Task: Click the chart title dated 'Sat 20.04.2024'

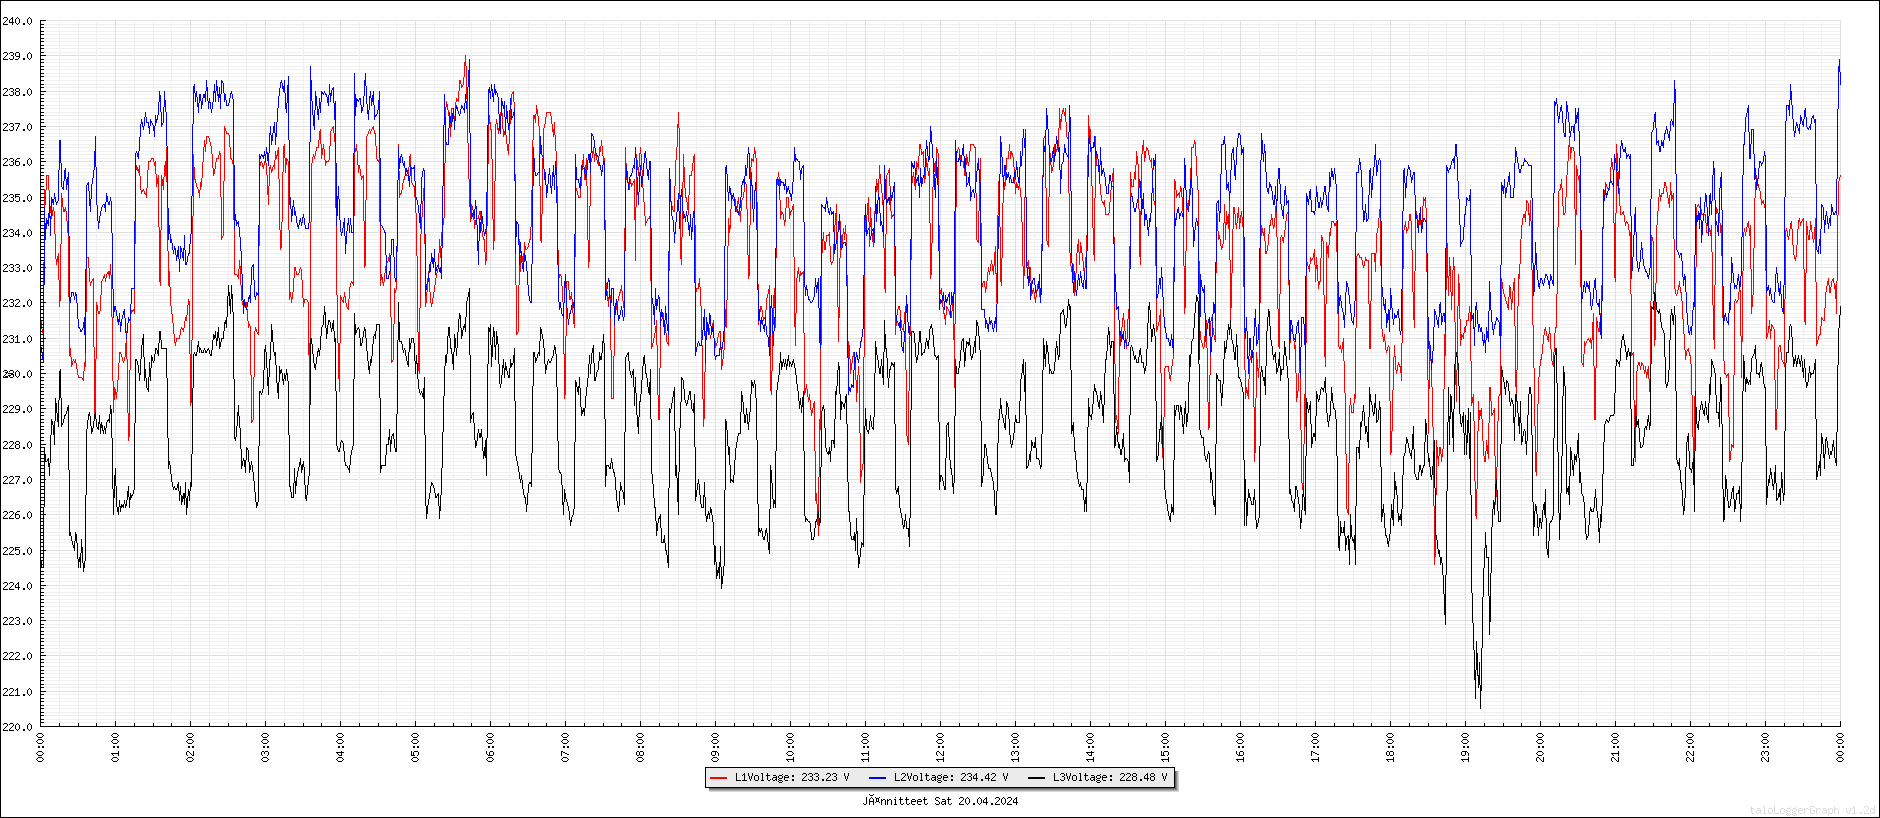Action: (940, 801)
